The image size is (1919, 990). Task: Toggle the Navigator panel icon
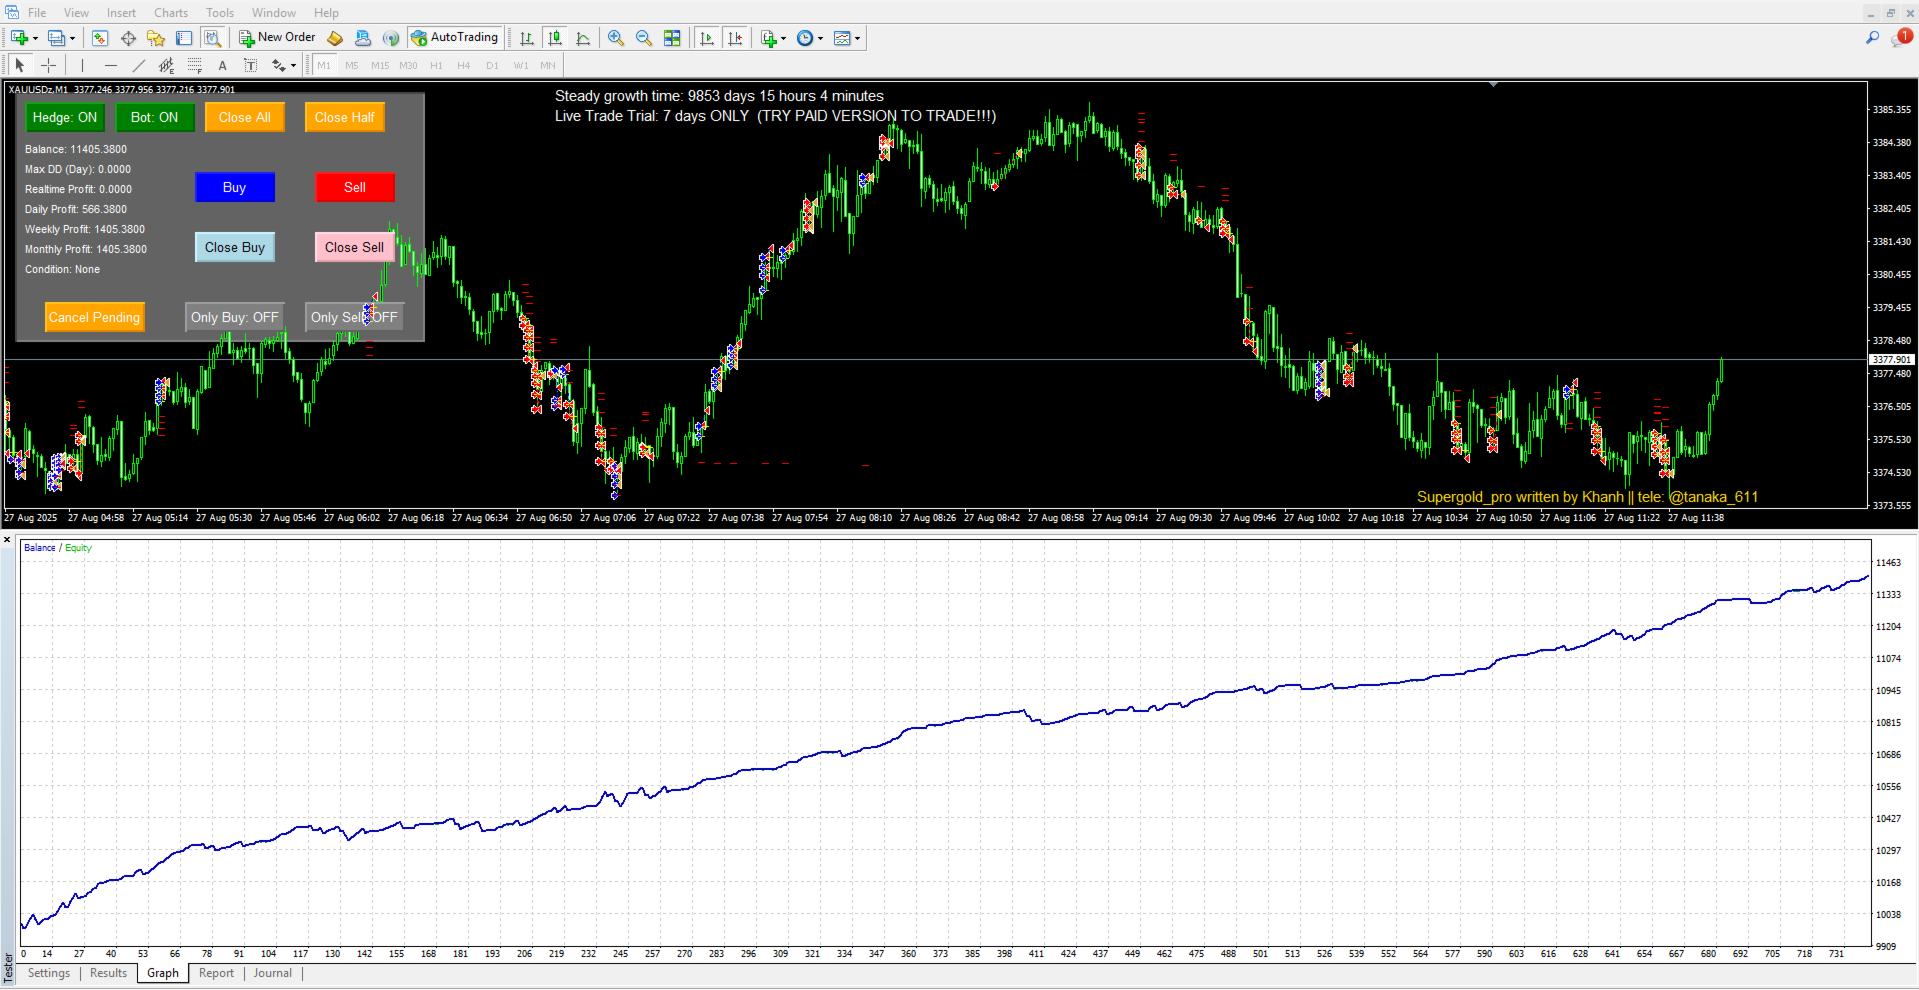(x=156, y=38)
